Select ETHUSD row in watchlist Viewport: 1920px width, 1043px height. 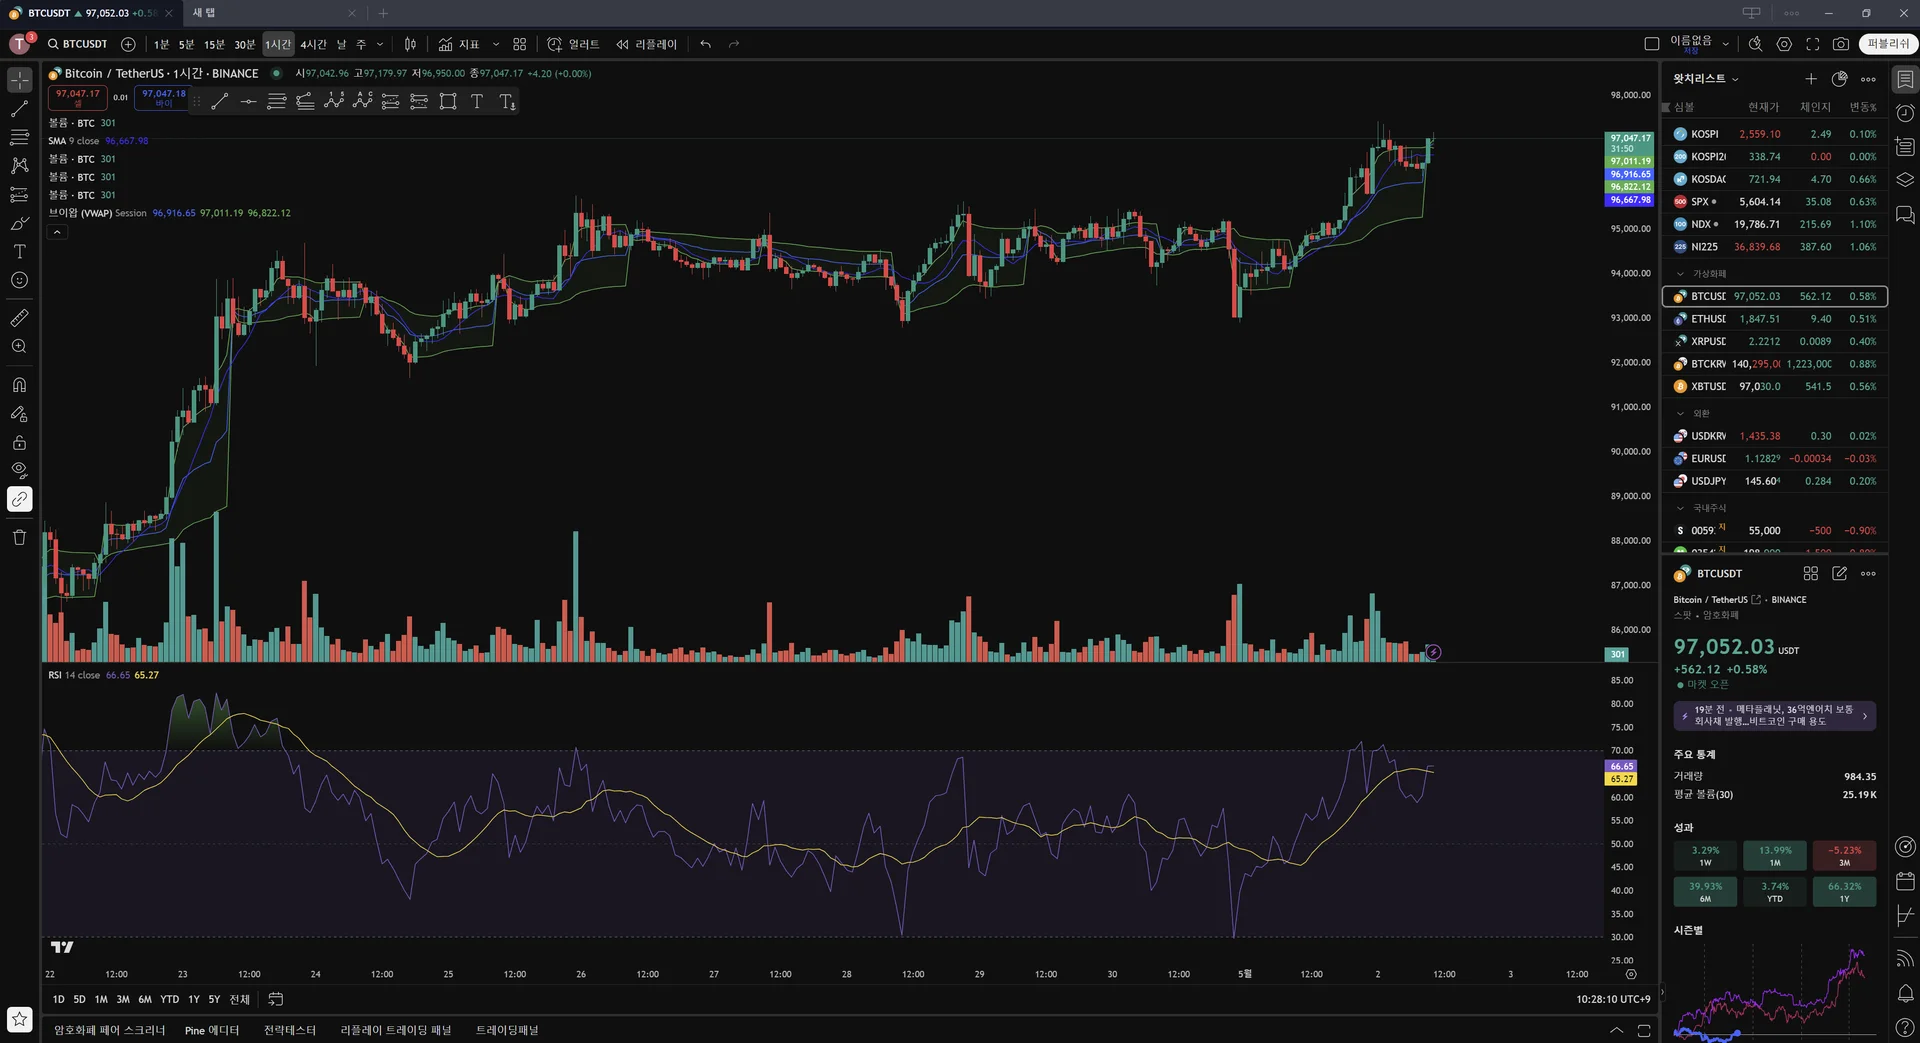coord(1775,319)
